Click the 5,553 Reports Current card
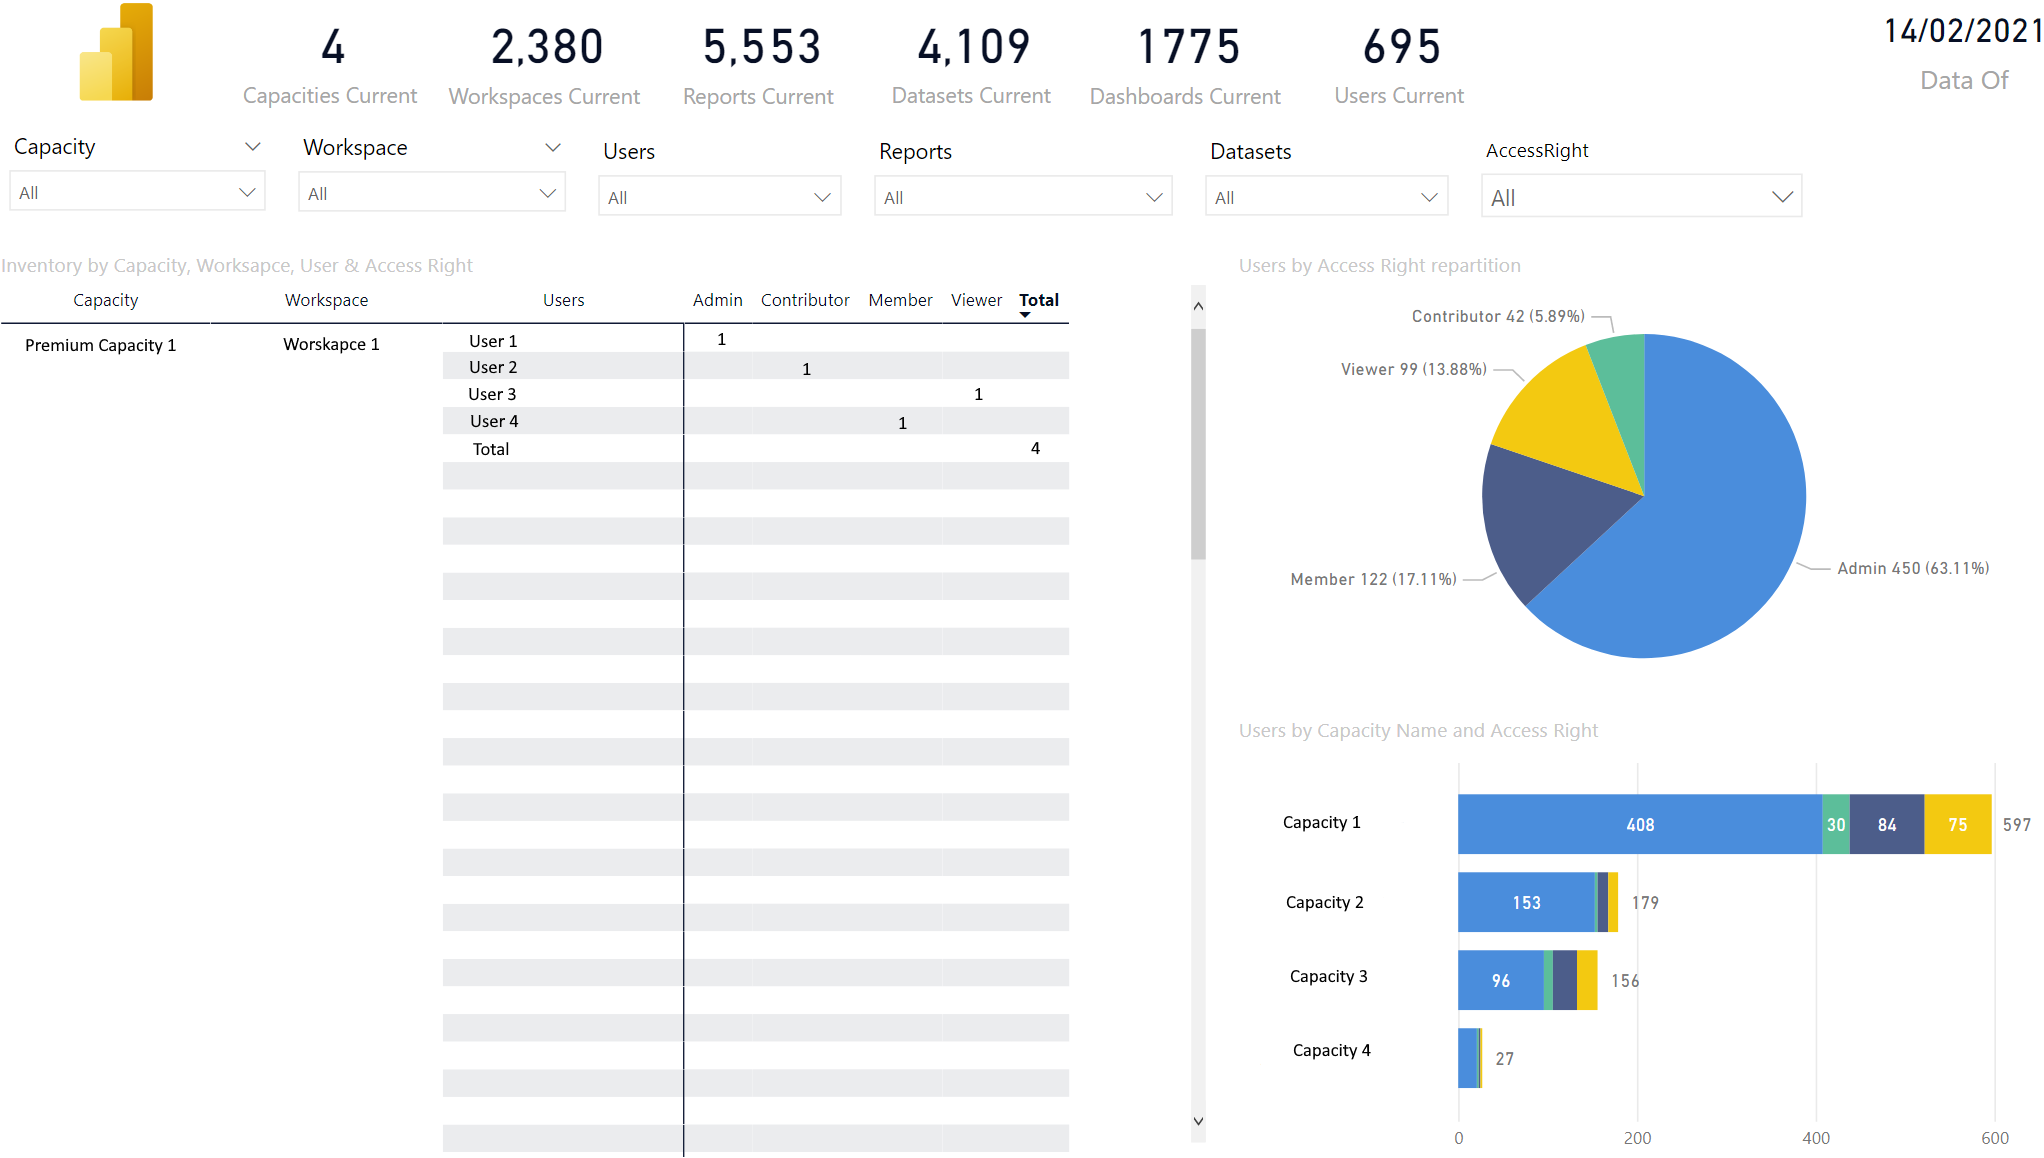This screenshot has height=1158, width=2044. click(x=759, y=65)
